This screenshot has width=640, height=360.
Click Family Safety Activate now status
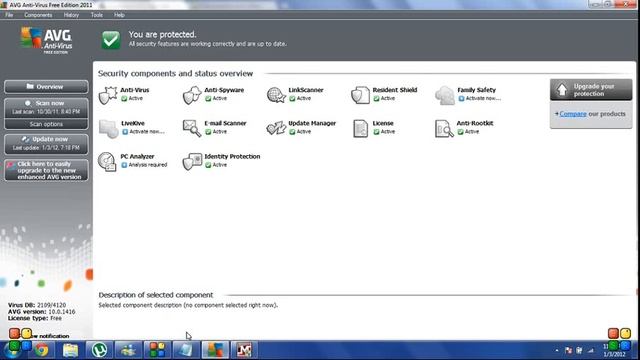480,98
